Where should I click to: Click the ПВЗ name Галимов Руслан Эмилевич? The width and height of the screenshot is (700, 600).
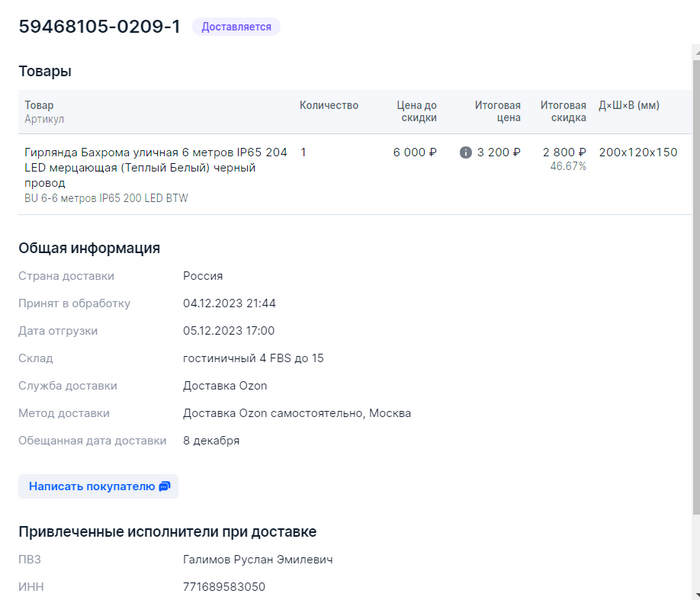(257, 560)
